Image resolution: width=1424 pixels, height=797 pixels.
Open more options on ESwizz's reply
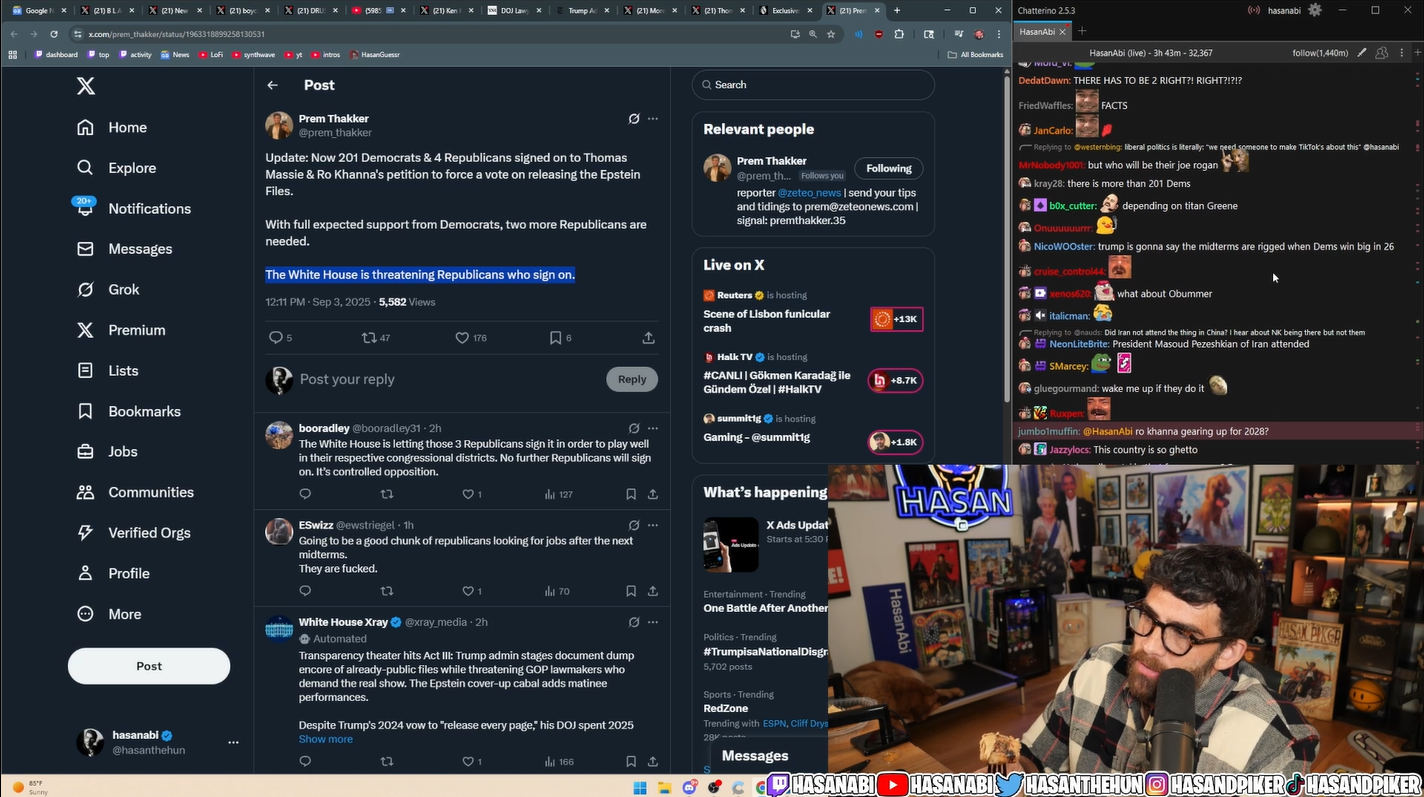coord(653,525)
